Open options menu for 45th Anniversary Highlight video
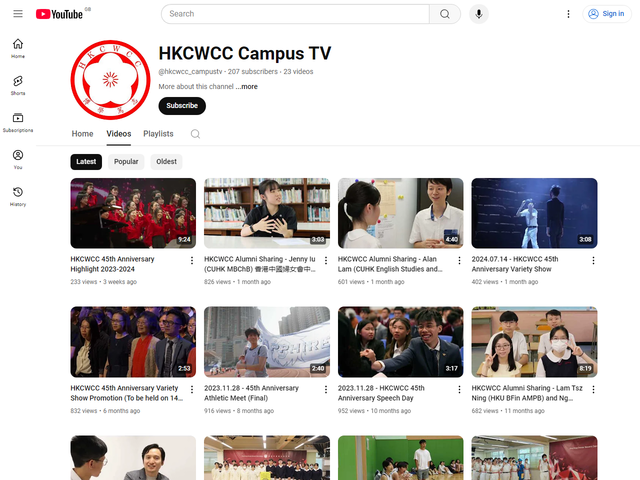 click(x=192, y=260)
